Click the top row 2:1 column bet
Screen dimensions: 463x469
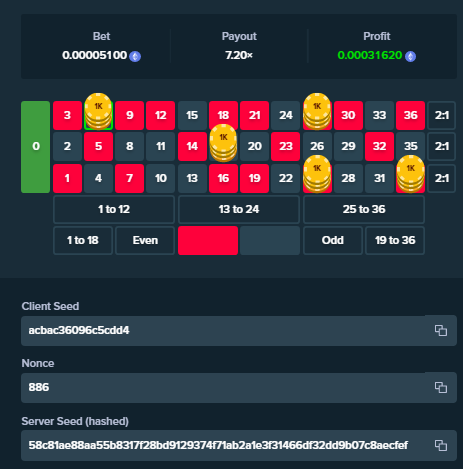tap(442, 115)
